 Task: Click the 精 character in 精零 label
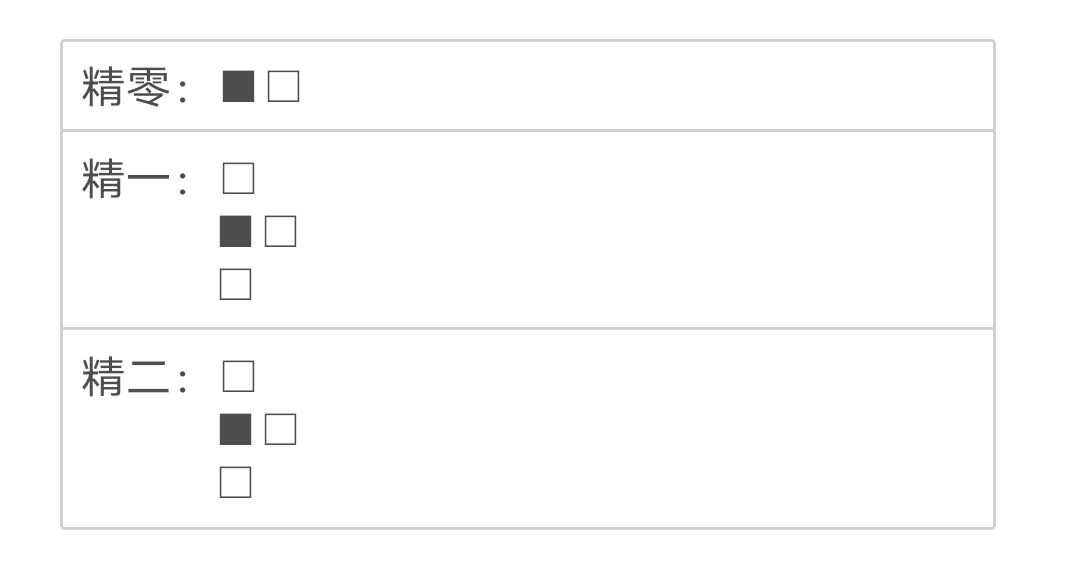pyautogui.click(x=102, y=88)
